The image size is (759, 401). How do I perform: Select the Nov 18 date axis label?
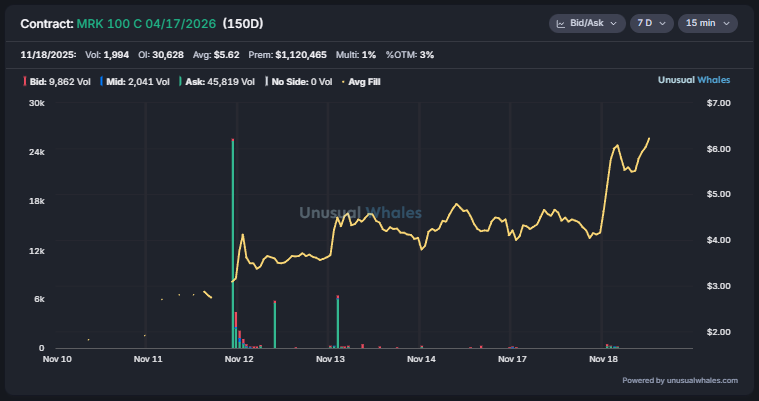(604, 358)
